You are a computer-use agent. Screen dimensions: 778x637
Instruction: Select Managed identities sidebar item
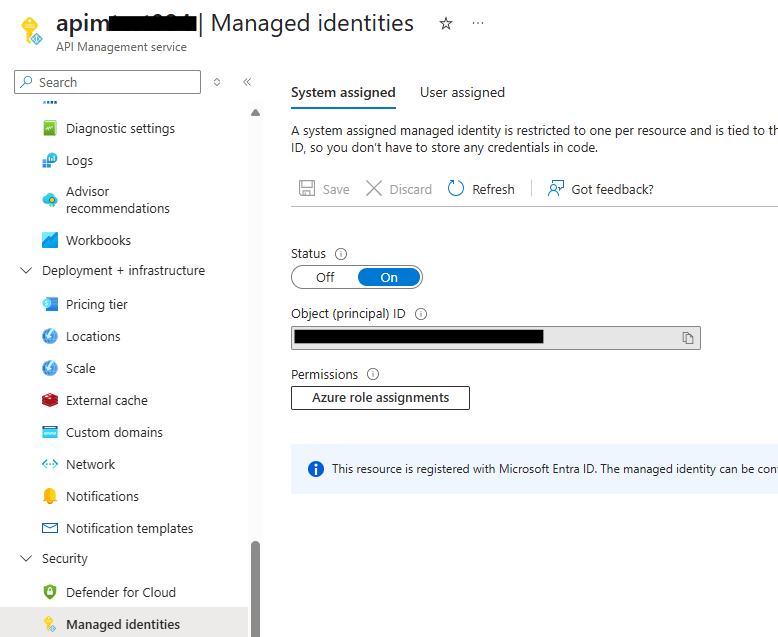click(123, 624)
